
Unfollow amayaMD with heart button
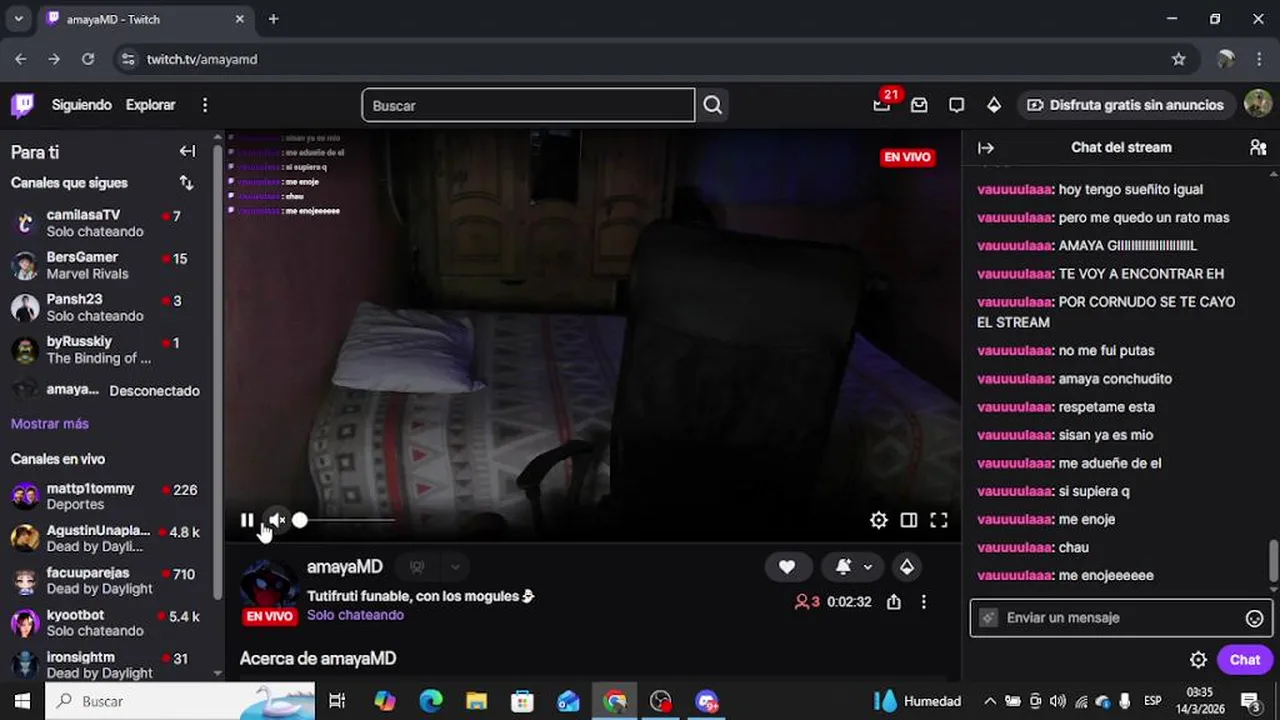tap(787, 567)
